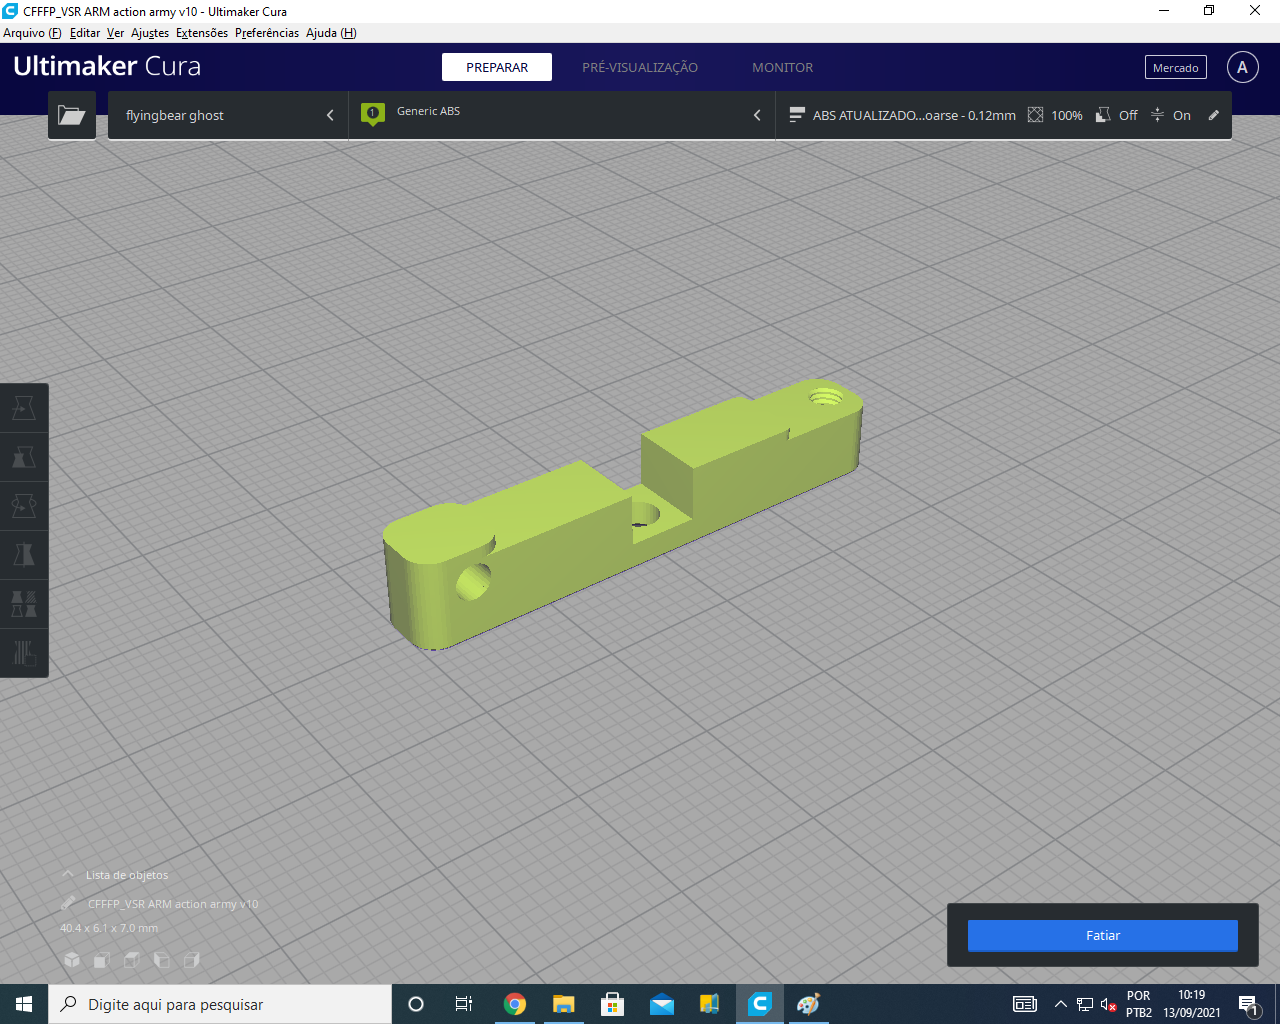Image resolution: width=1280 pixels, height=1024 pixels.
Task: Click the Windows Start button
Action: [24, 1004]
